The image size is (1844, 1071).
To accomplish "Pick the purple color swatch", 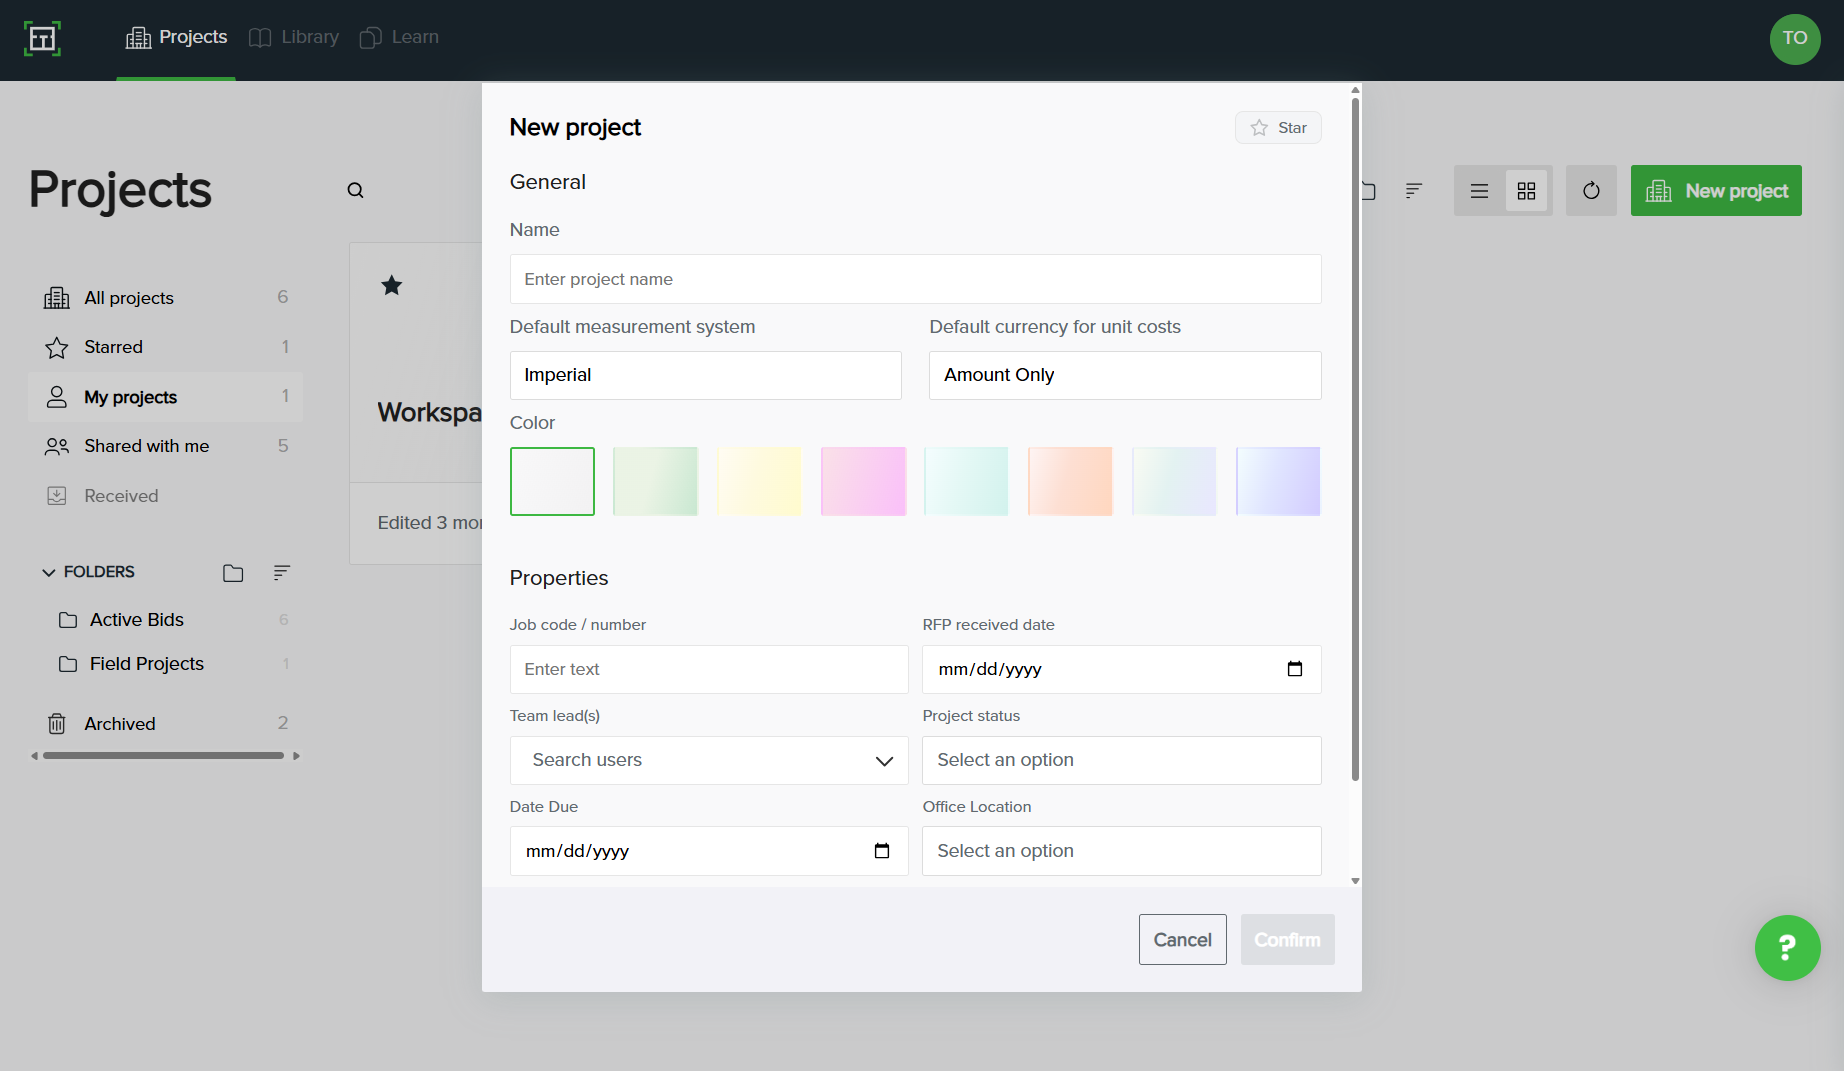I will pyautogui.click(x=1278, y=481).
